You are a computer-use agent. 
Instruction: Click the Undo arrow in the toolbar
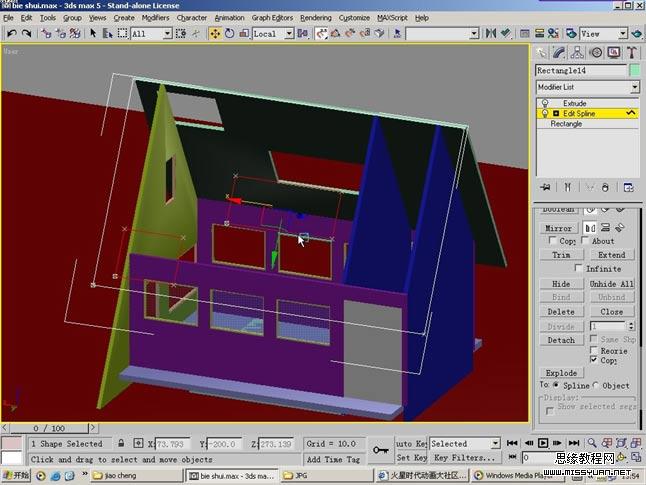[12, 33]
